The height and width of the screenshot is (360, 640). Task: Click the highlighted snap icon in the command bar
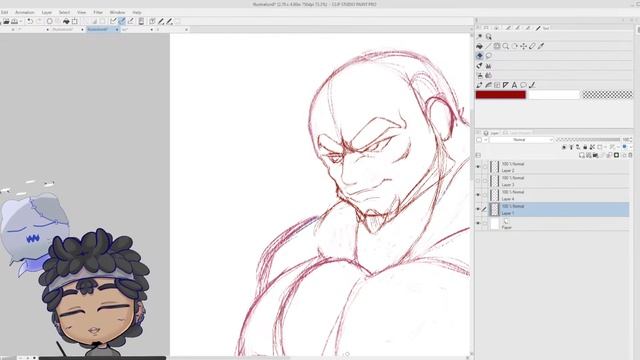click(122, 21)
